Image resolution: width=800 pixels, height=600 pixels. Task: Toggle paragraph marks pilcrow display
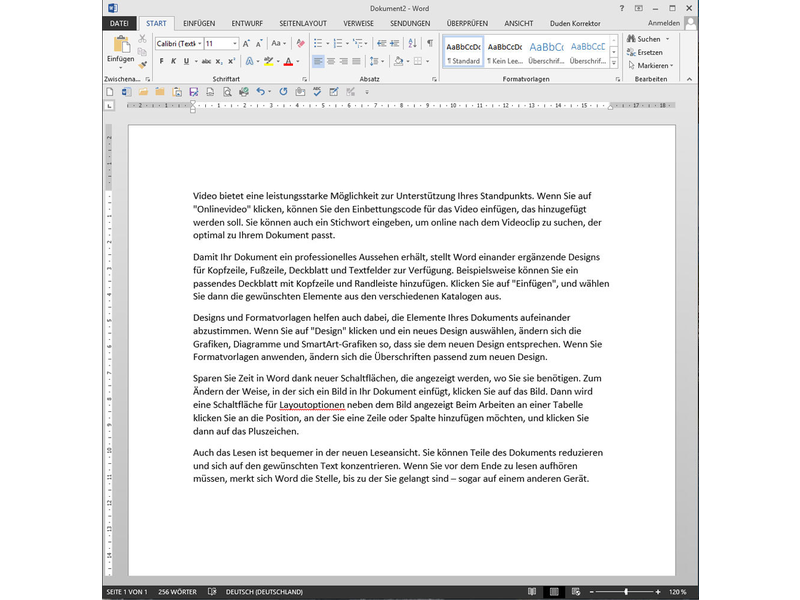[x=430, y=44]
